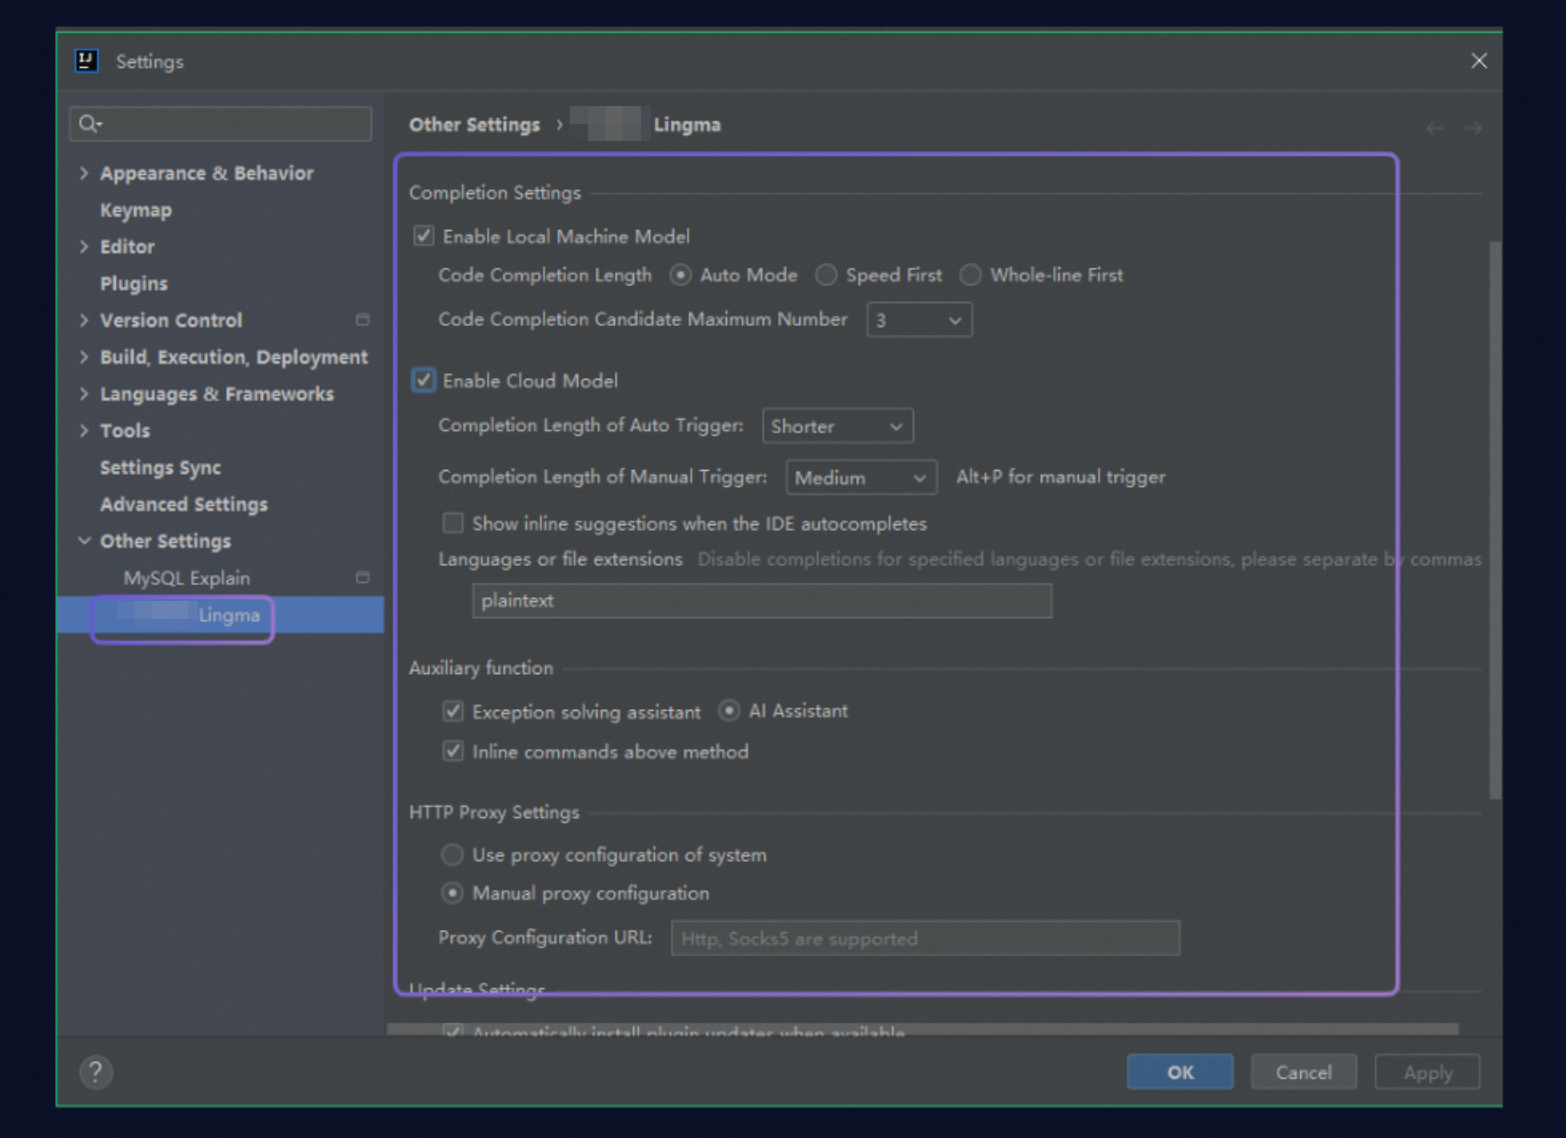Collapse the Other Settings tree node
Viewport: 1566px width, 1138px height.
click(84, 541)
